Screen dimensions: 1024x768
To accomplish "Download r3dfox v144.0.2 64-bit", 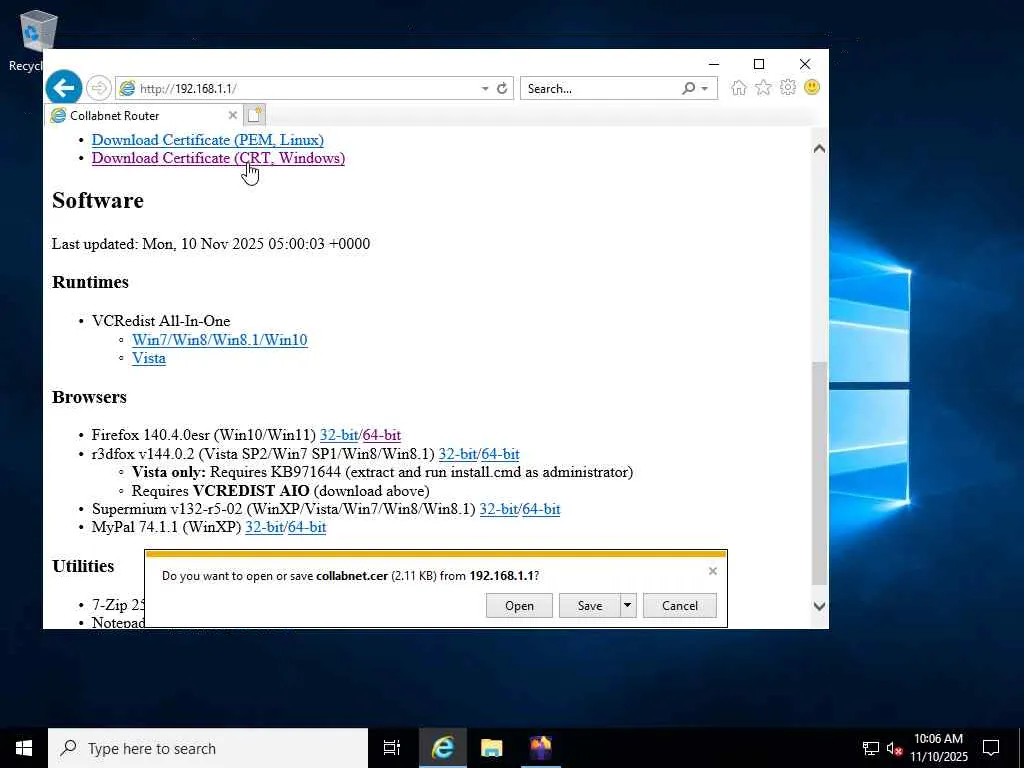I will pyautogui.click(x=501, y=454).
